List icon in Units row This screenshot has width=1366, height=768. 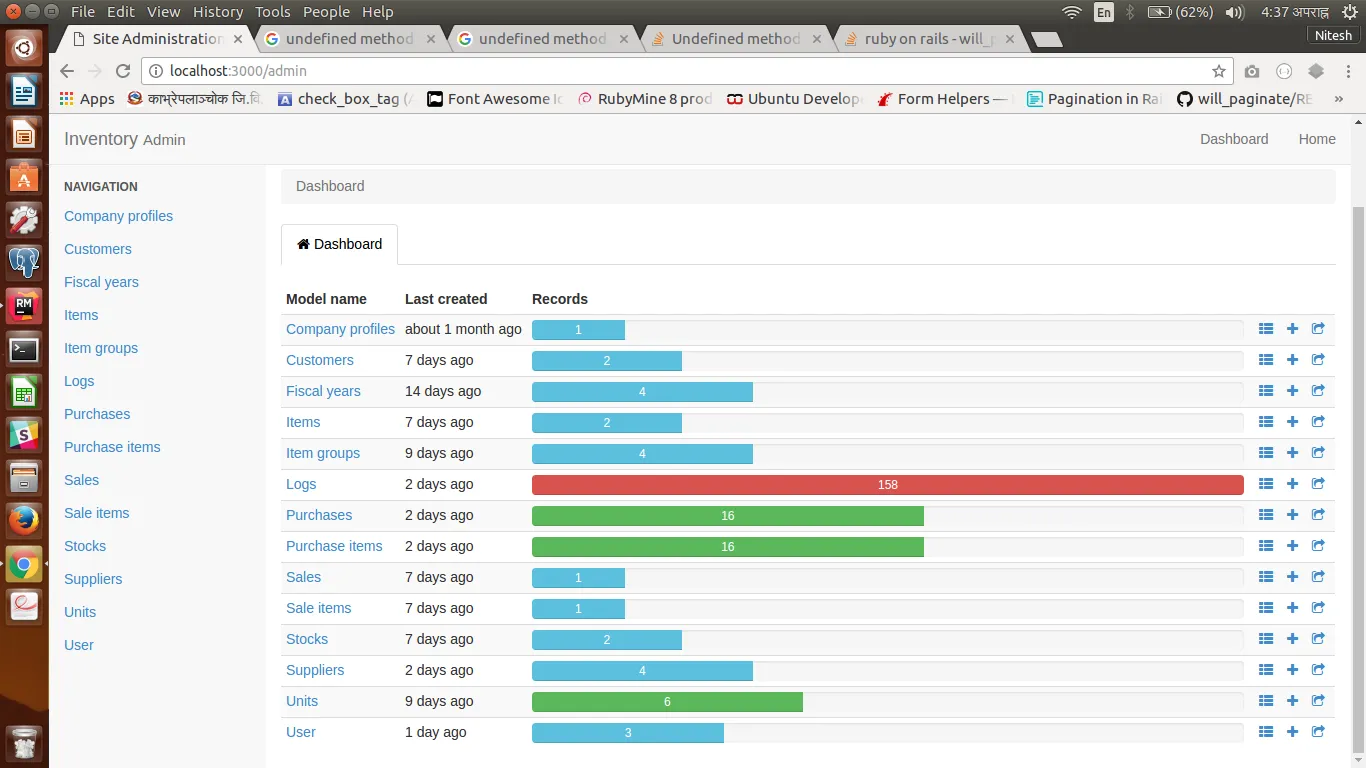pos(1266,701)
